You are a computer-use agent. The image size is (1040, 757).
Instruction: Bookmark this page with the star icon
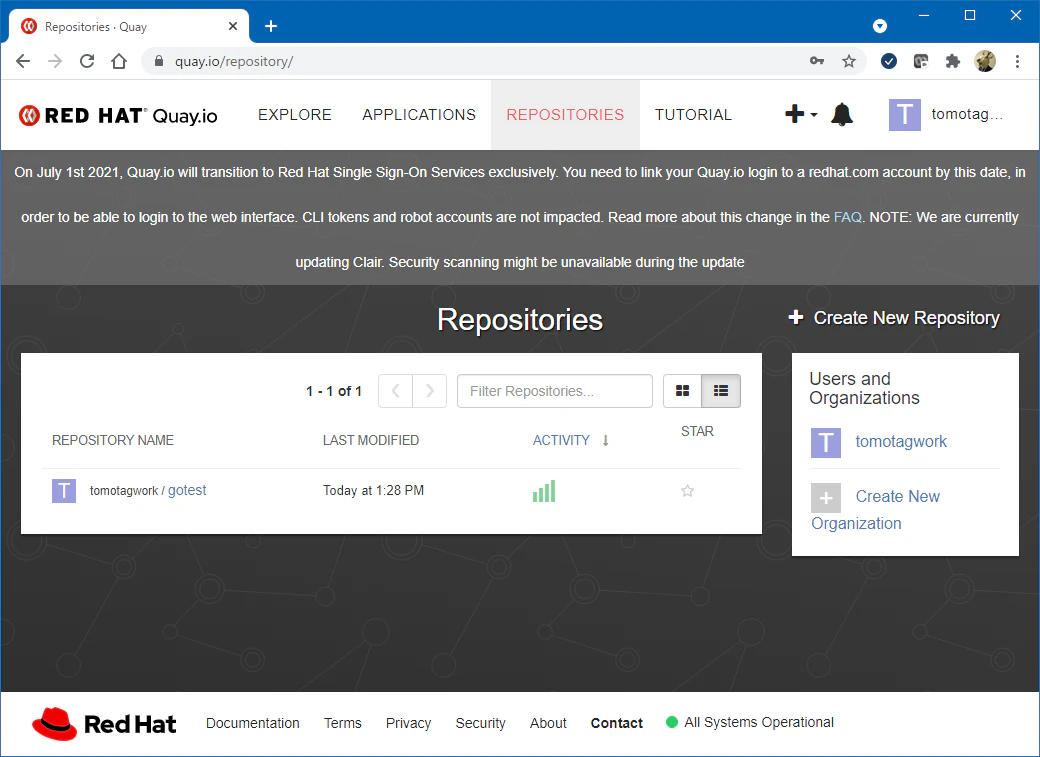click(849, 61)
